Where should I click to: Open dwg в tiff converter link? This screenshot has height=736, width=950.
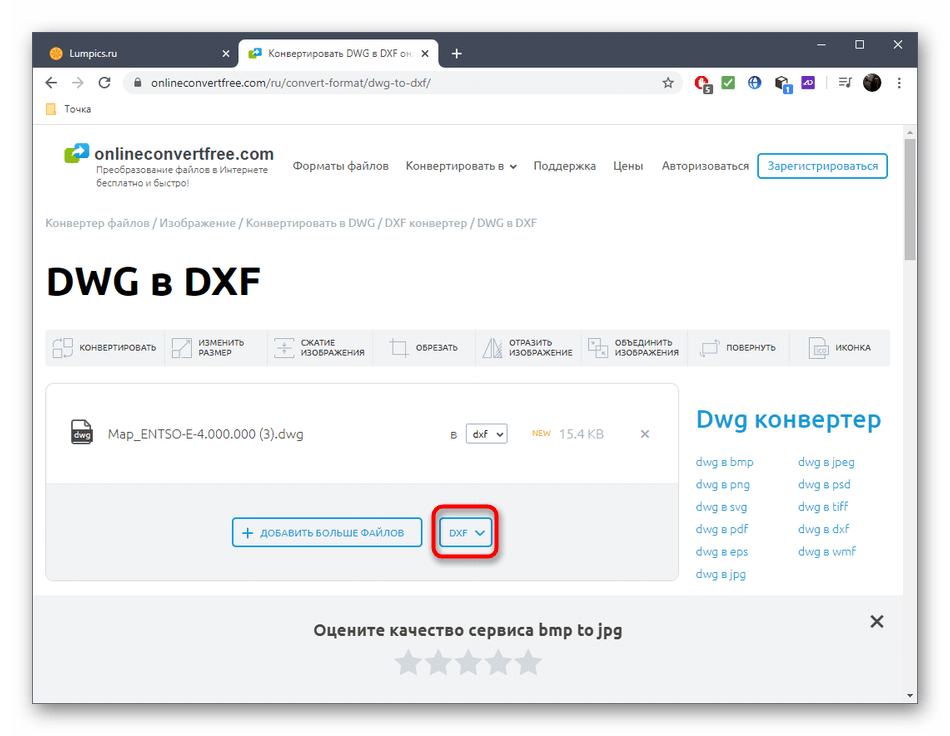[x=823, y=507]
